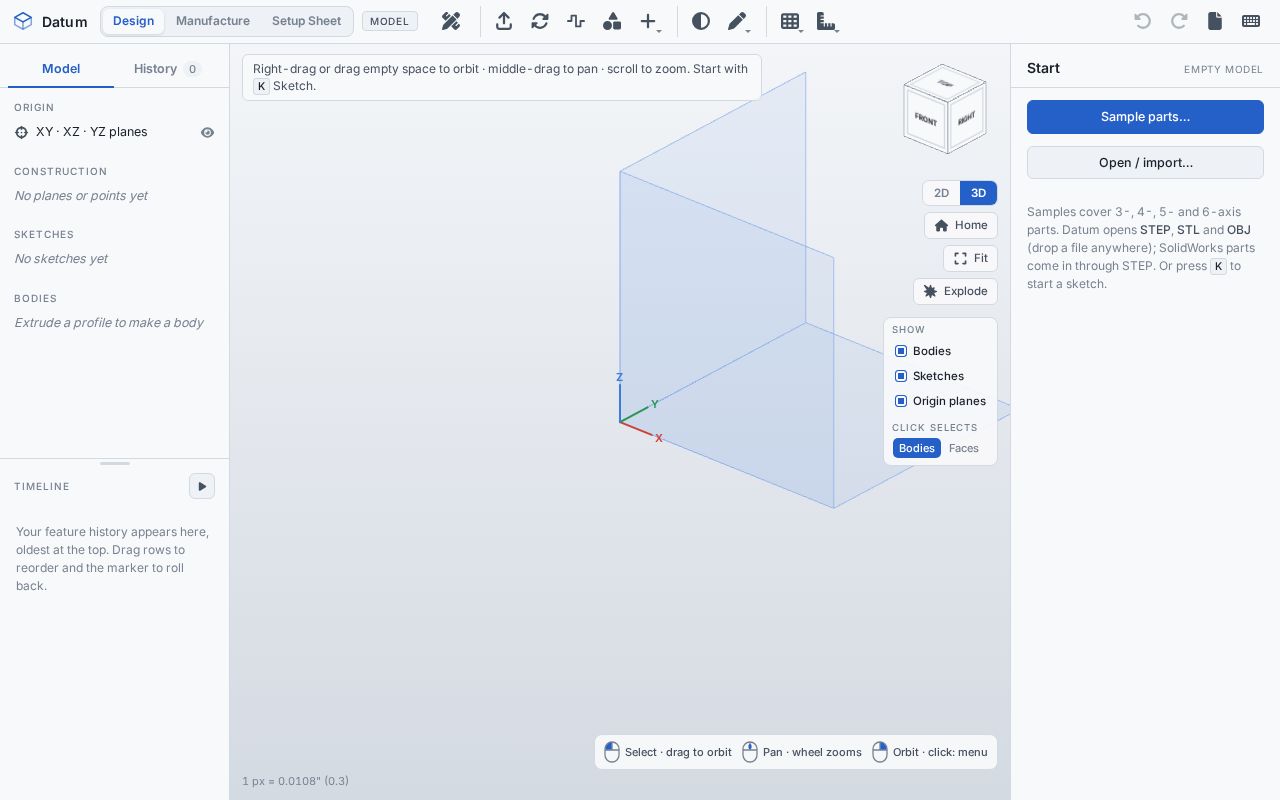Viewport: 1280px width, 800px height.
Task: Click the crossed pencil and ruler icon
Action: click(x=451, y=21)
